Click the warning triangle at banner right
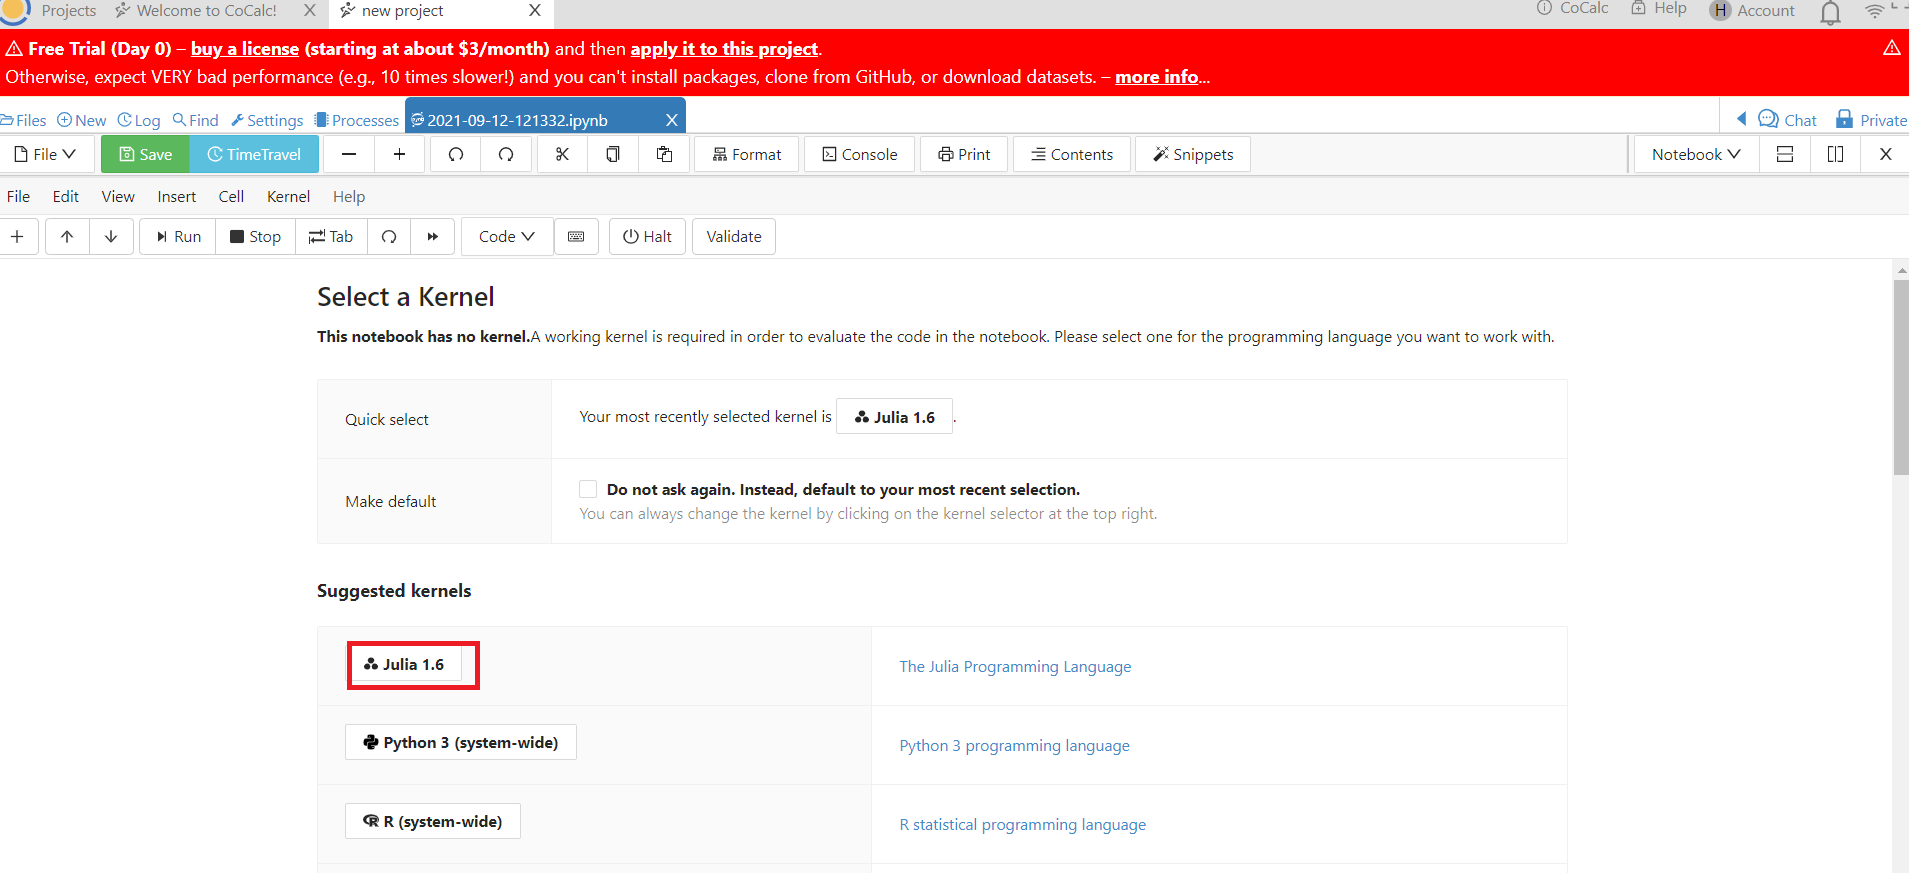This screenshot has height=873, width=1909. [x=1892, y=48]
